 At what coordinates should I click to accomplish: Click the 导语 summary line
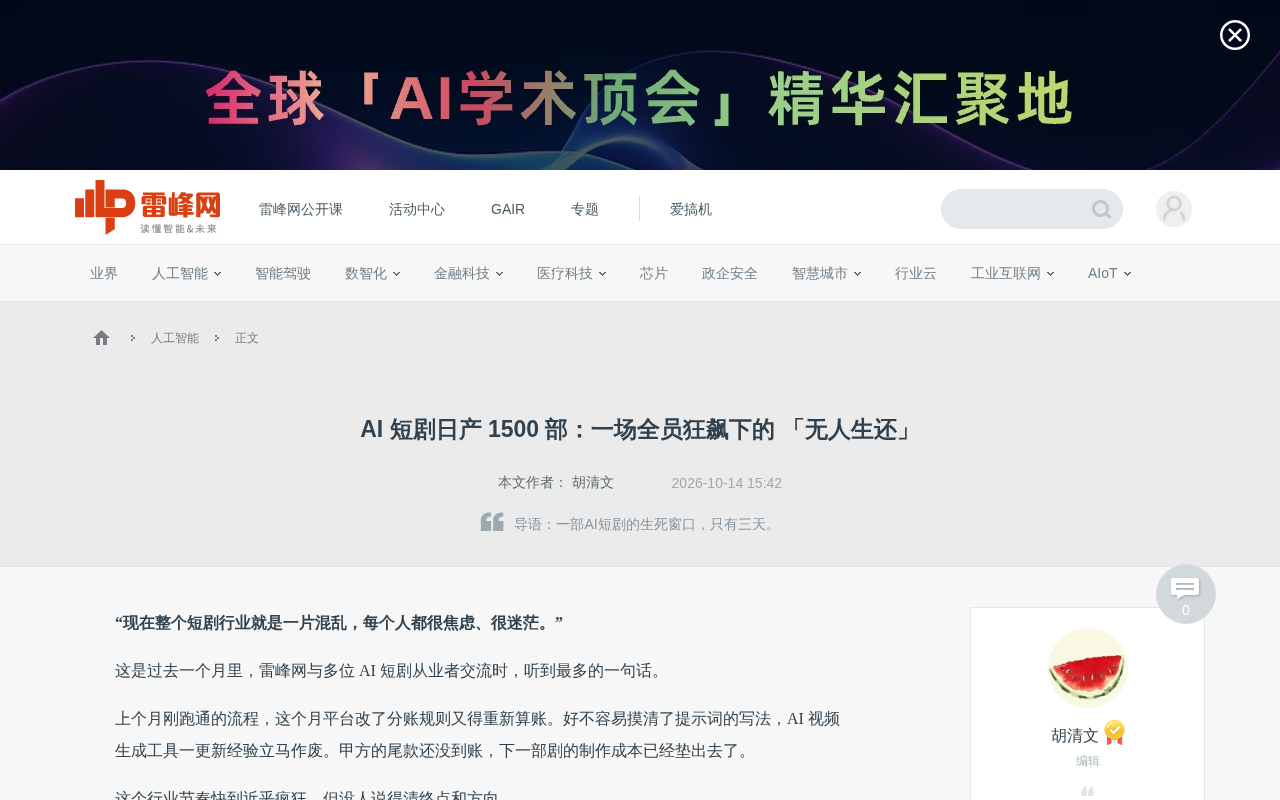[647, 524]
